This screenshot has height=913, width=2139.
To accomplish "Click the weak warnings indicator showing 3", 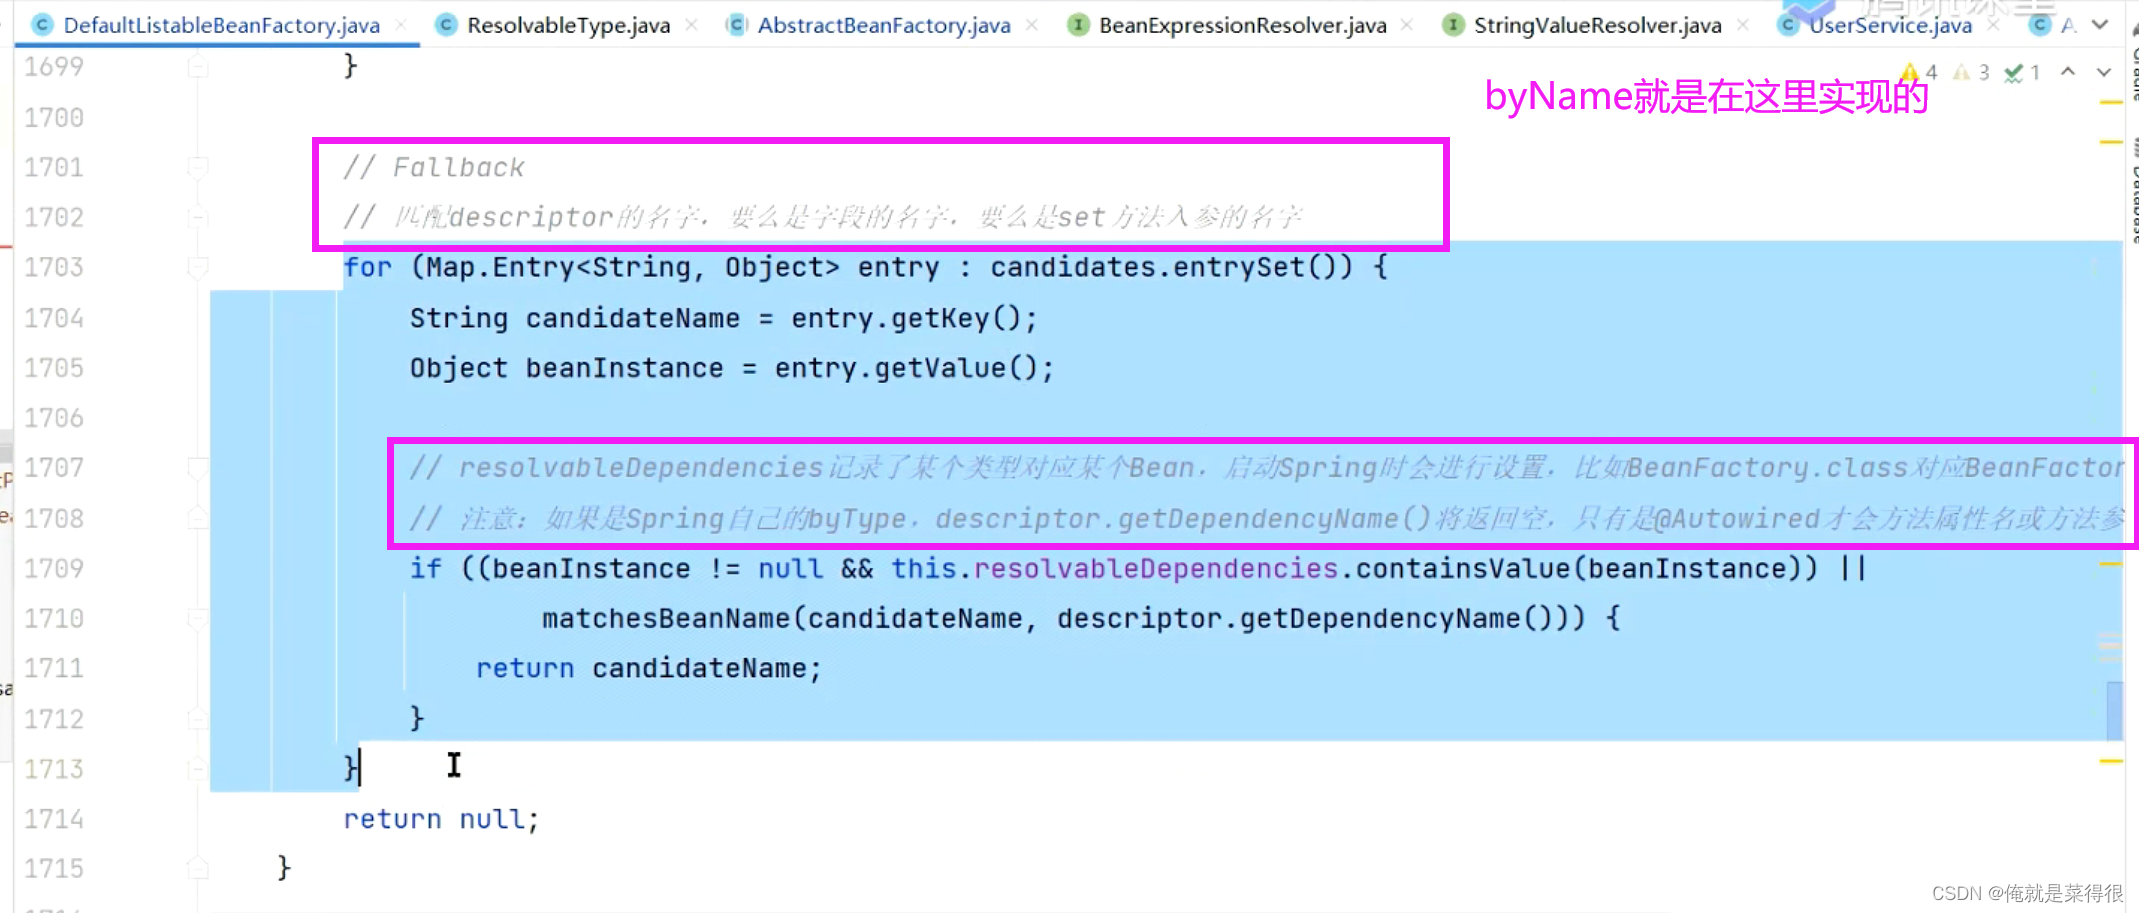I will [x=1972, y=72].
